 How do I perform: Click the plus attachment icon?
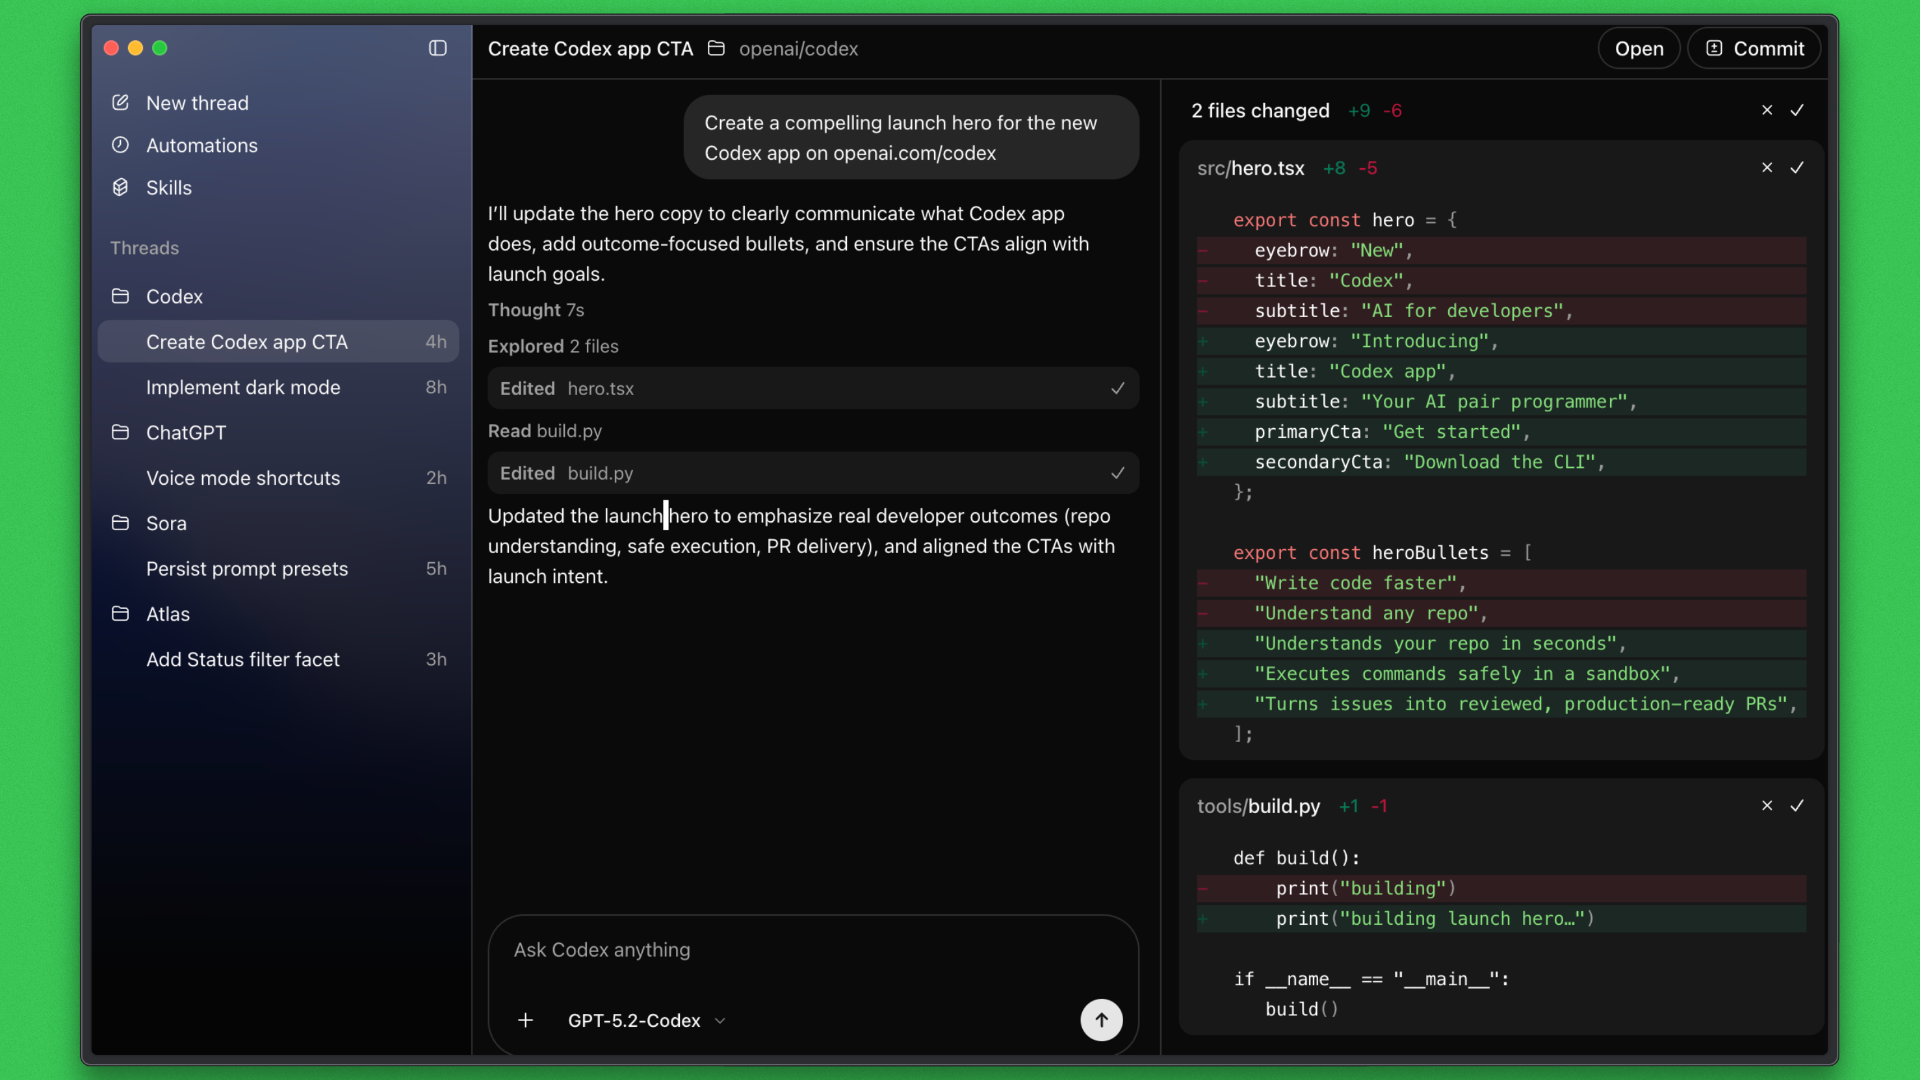click(x=525, y=1020)
